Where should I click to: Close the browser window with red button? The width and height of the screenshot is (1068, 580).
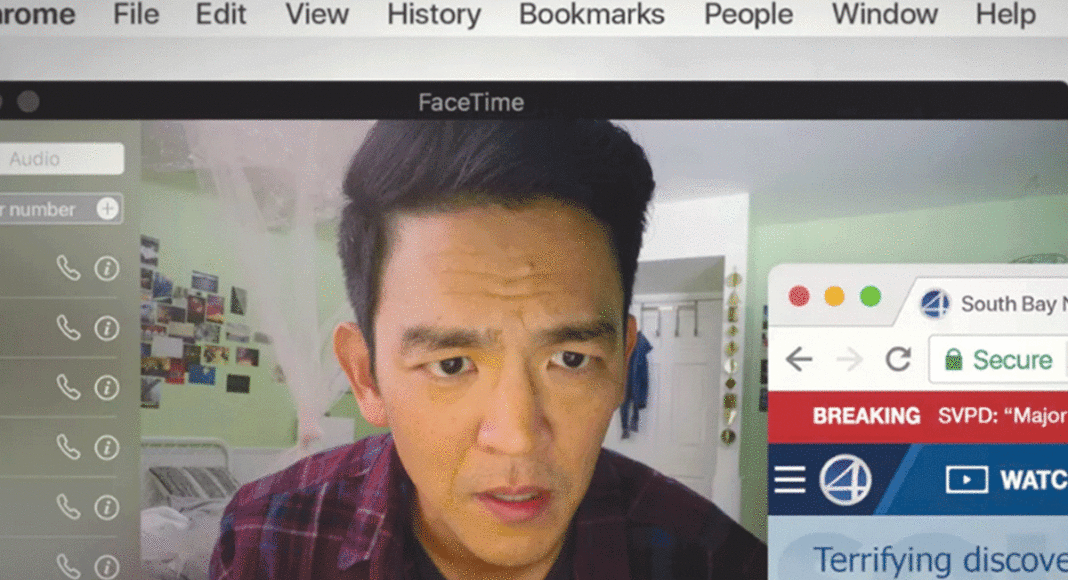pyautogui.click(x=799, y=297)
